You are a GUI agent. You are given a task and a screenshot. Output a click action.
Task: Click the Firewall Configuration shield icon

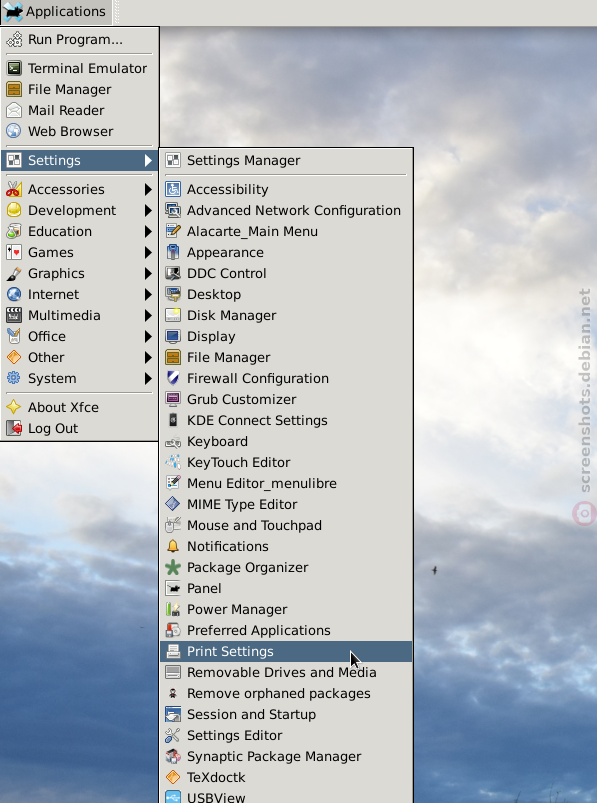coord(173,378)
